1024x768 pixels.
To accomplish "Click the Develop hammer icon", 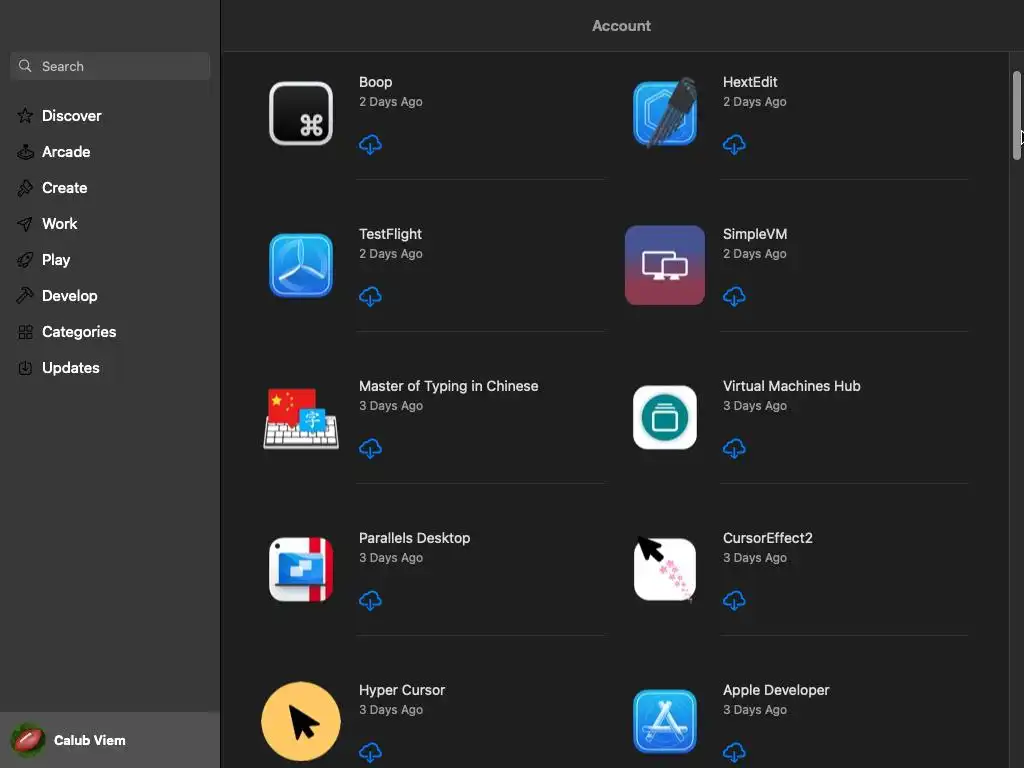I will coord(25,296).
